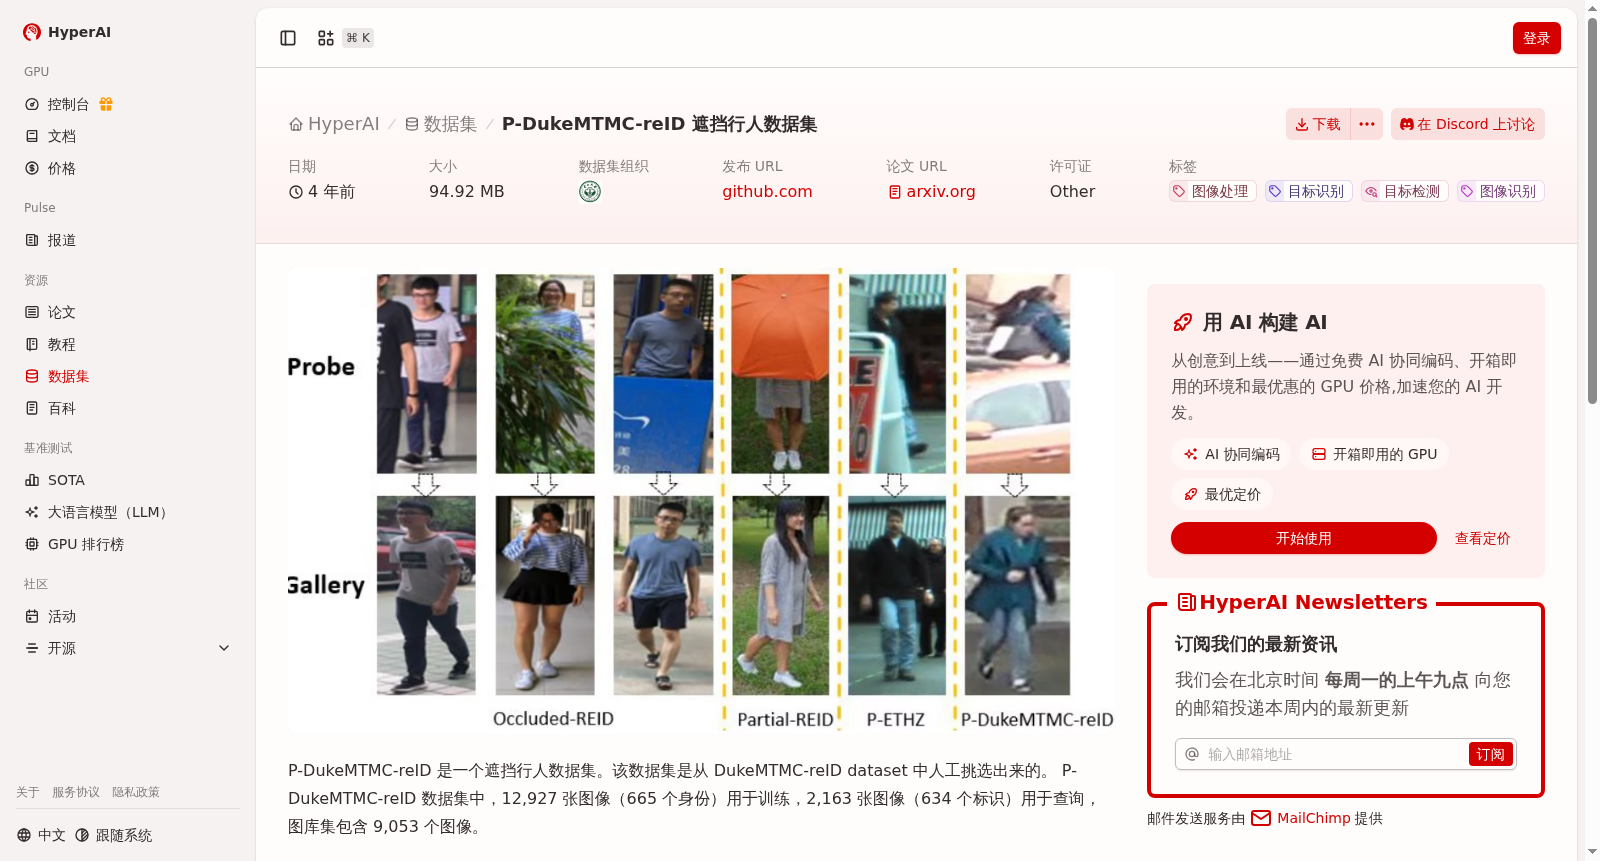This screenshot has height=861, width=1600.
Task: Open the github.com release URL
Action: point(767,191)
